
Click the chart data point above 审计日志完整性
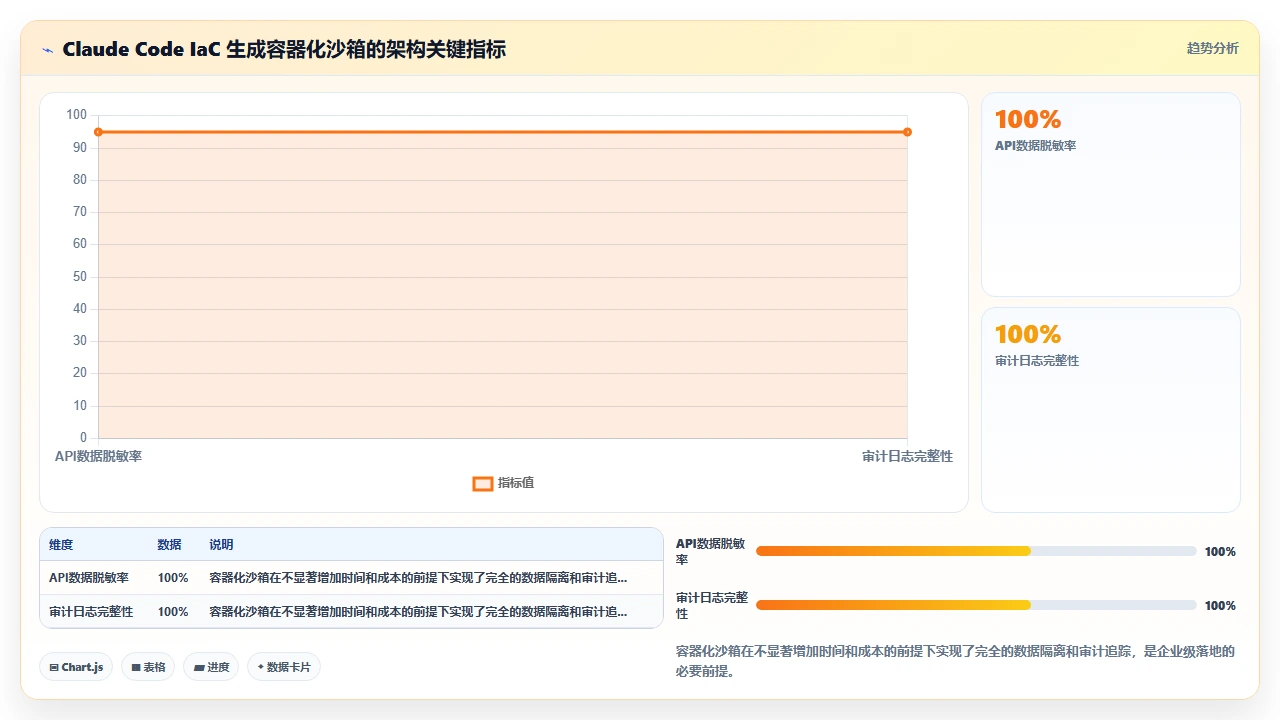point(907,132)
